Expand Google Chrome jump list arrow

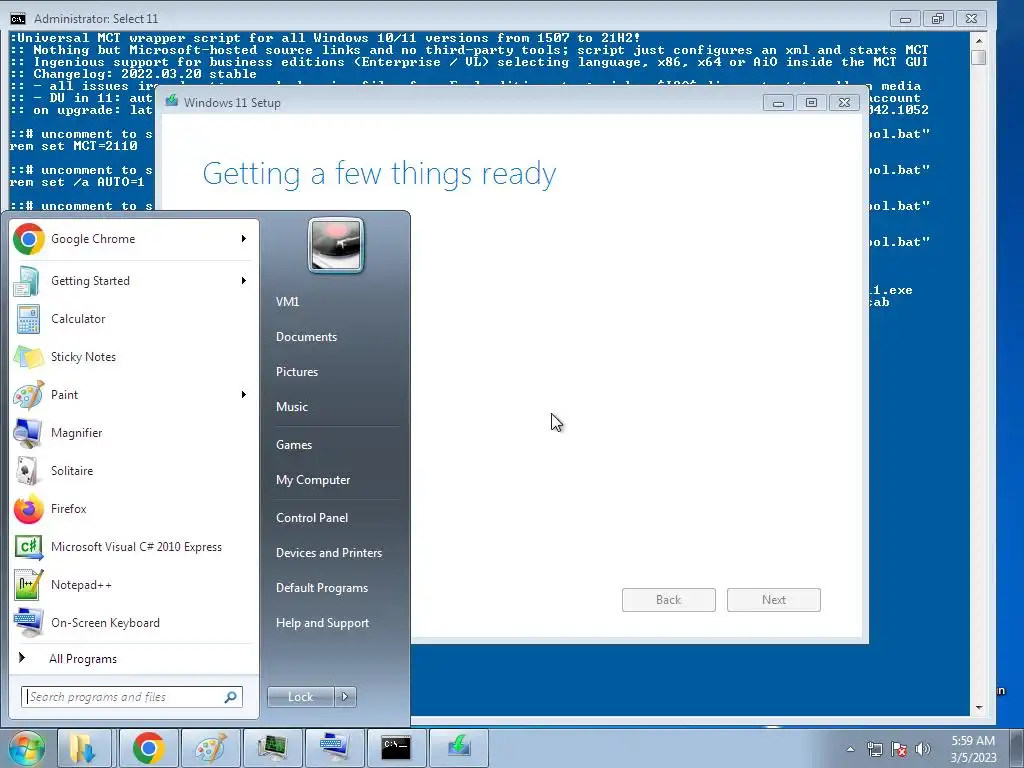pos(244,239)
